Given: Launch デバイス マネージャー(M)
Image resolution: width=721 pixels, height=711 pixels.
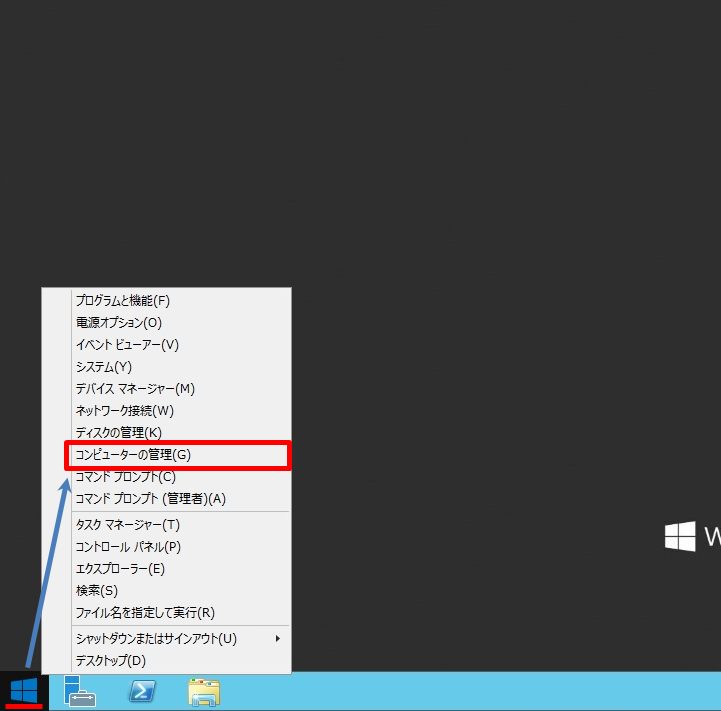Looking at the screenshot, I should tap(166, 389).
